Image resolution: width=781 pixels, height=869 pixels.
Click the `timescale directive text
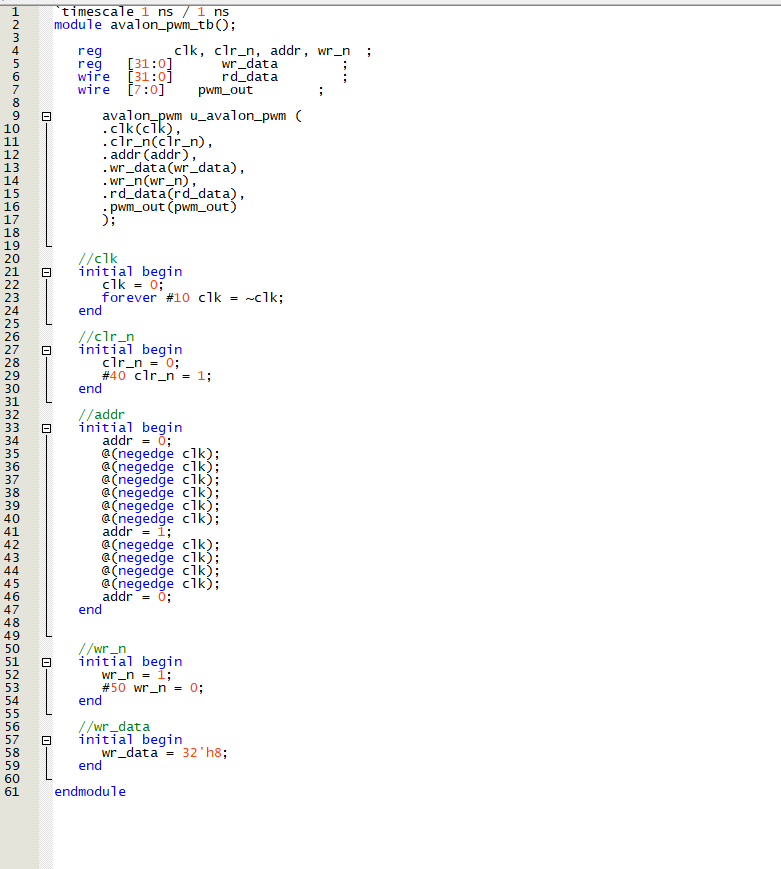pos(142,12)
